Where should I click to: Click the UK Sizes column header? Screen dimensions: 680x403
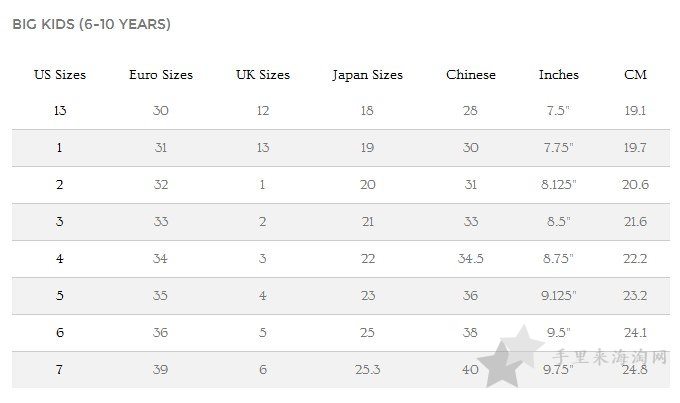point(263,75)
